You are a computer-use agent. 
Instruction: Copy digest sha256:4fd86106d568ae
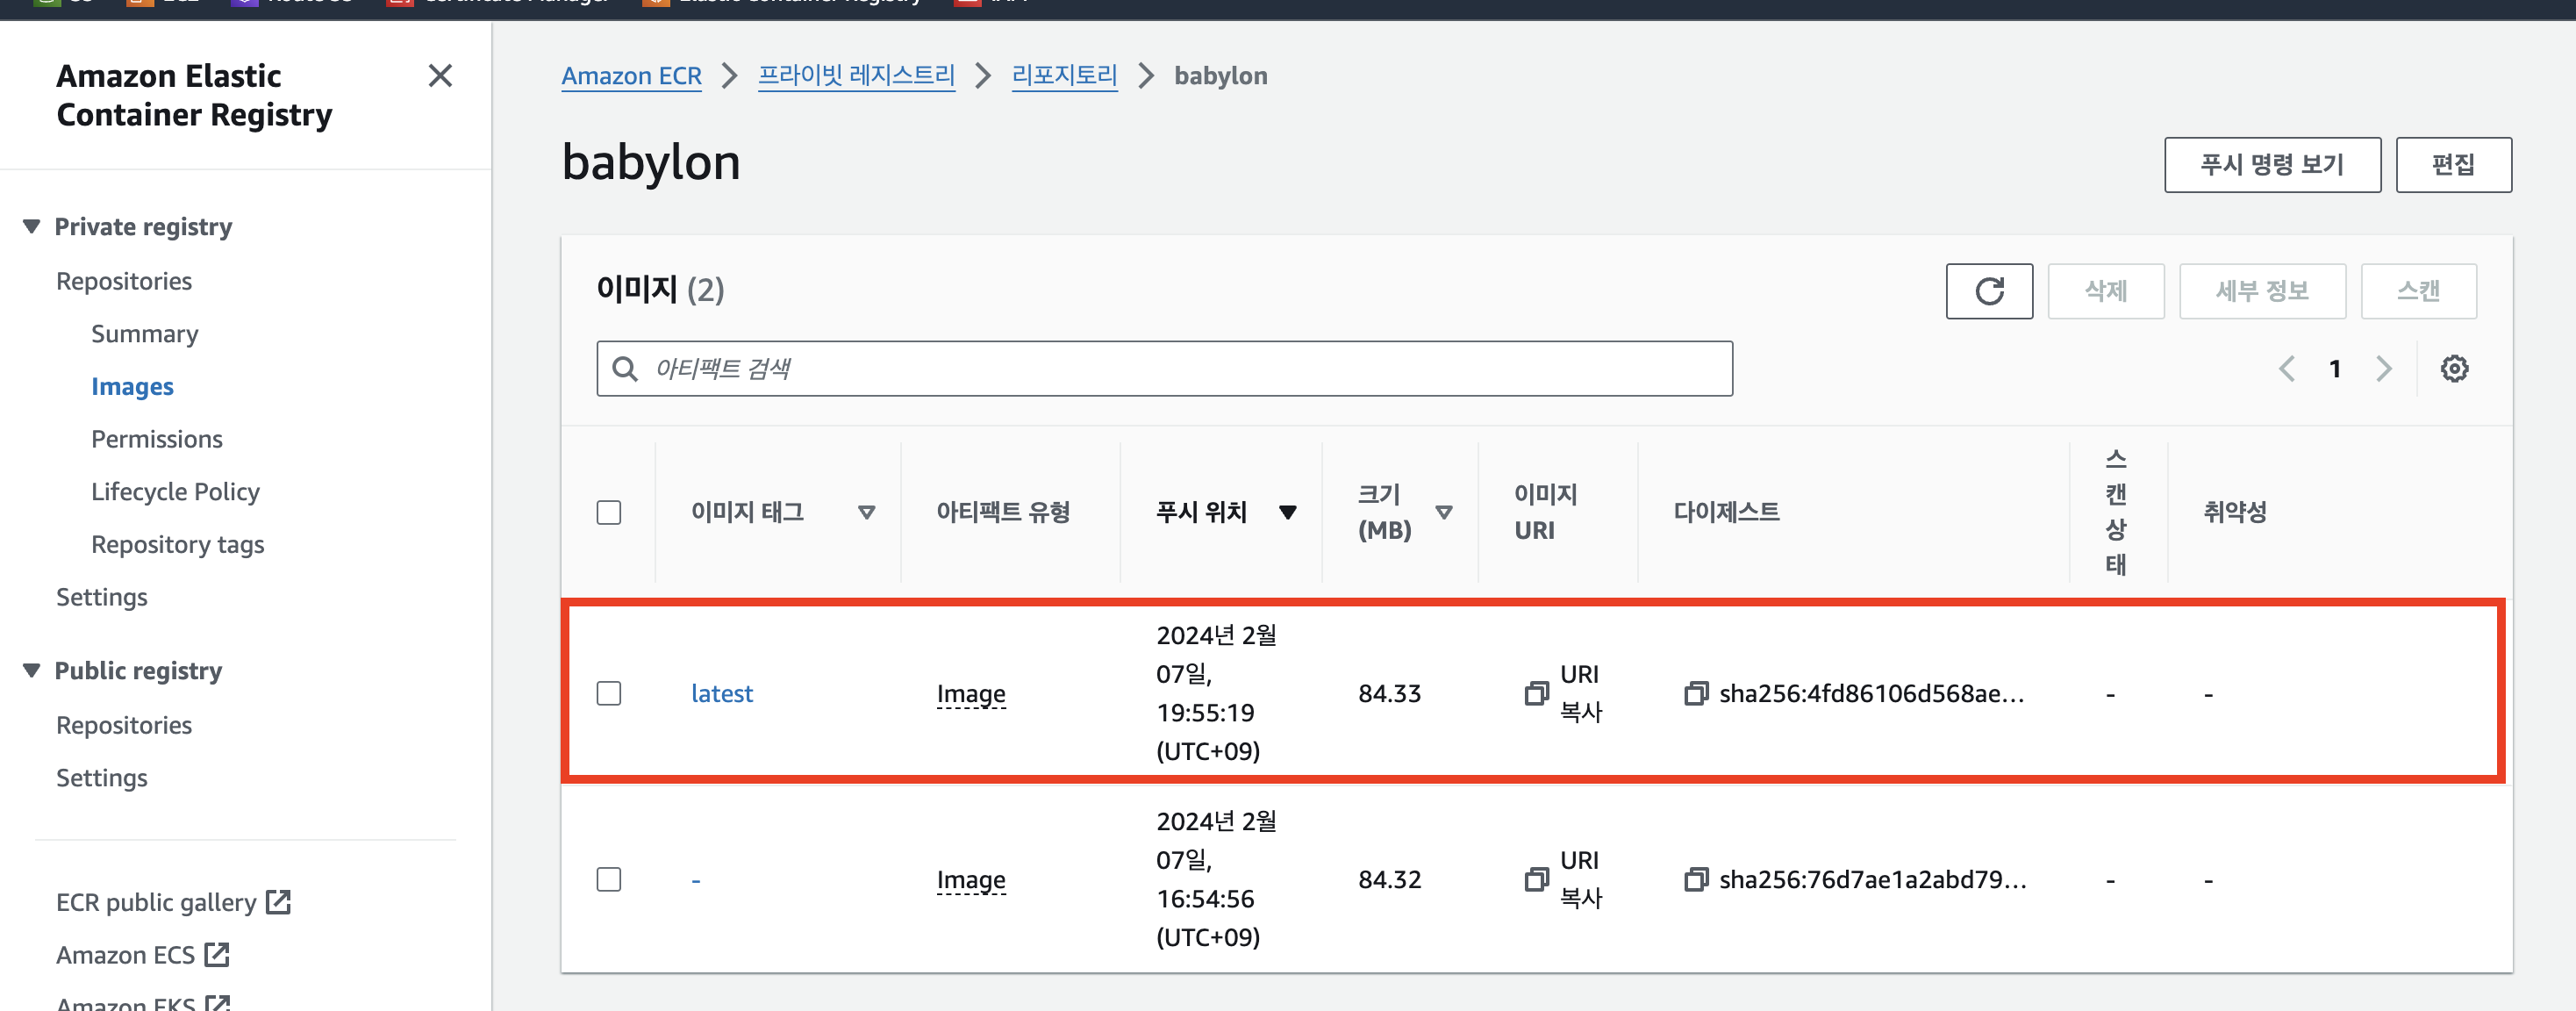pos(1696,693)
